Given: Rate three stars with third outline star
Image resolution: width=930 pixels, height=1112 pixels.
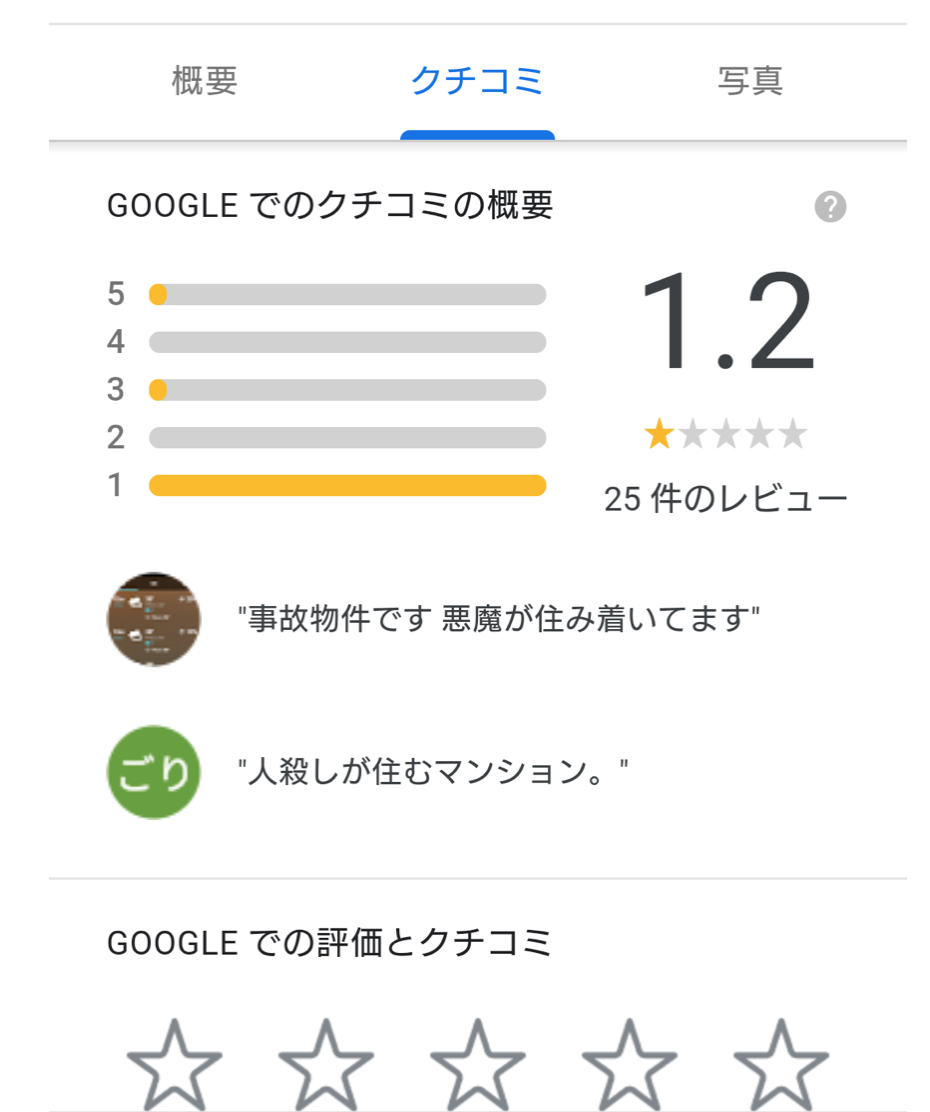Looking at the screenshot, I should pos(477,1065).
